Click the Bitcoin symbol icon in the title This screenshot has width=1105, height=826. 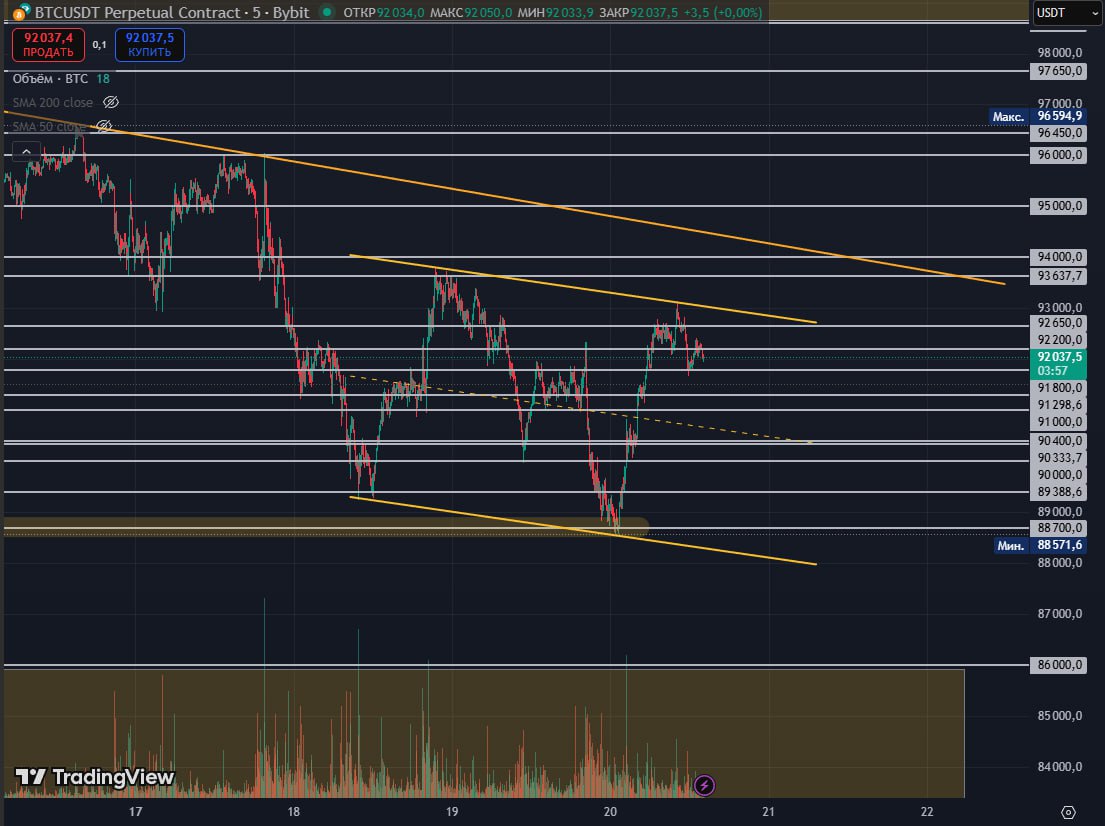click(20, 13)
